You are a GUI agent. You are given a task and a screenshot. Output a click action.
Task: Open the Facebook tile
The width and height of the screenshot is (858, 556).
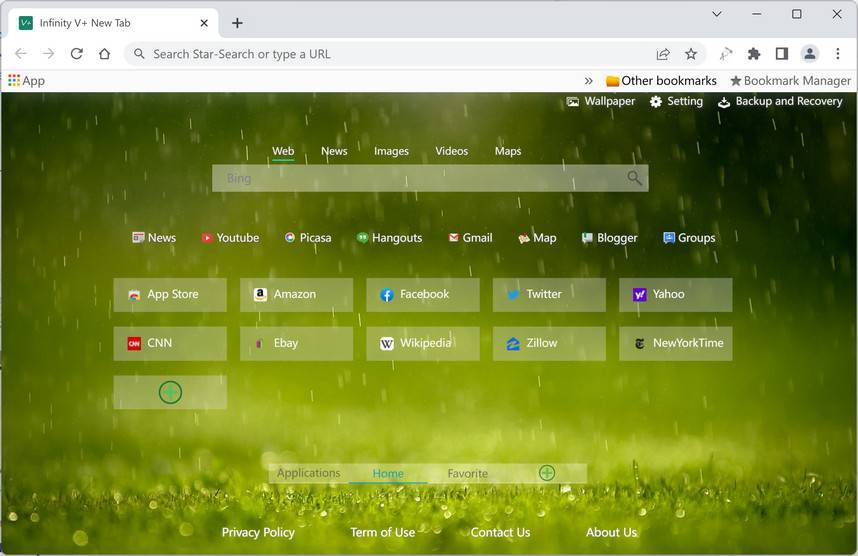[x=423, y=295]
